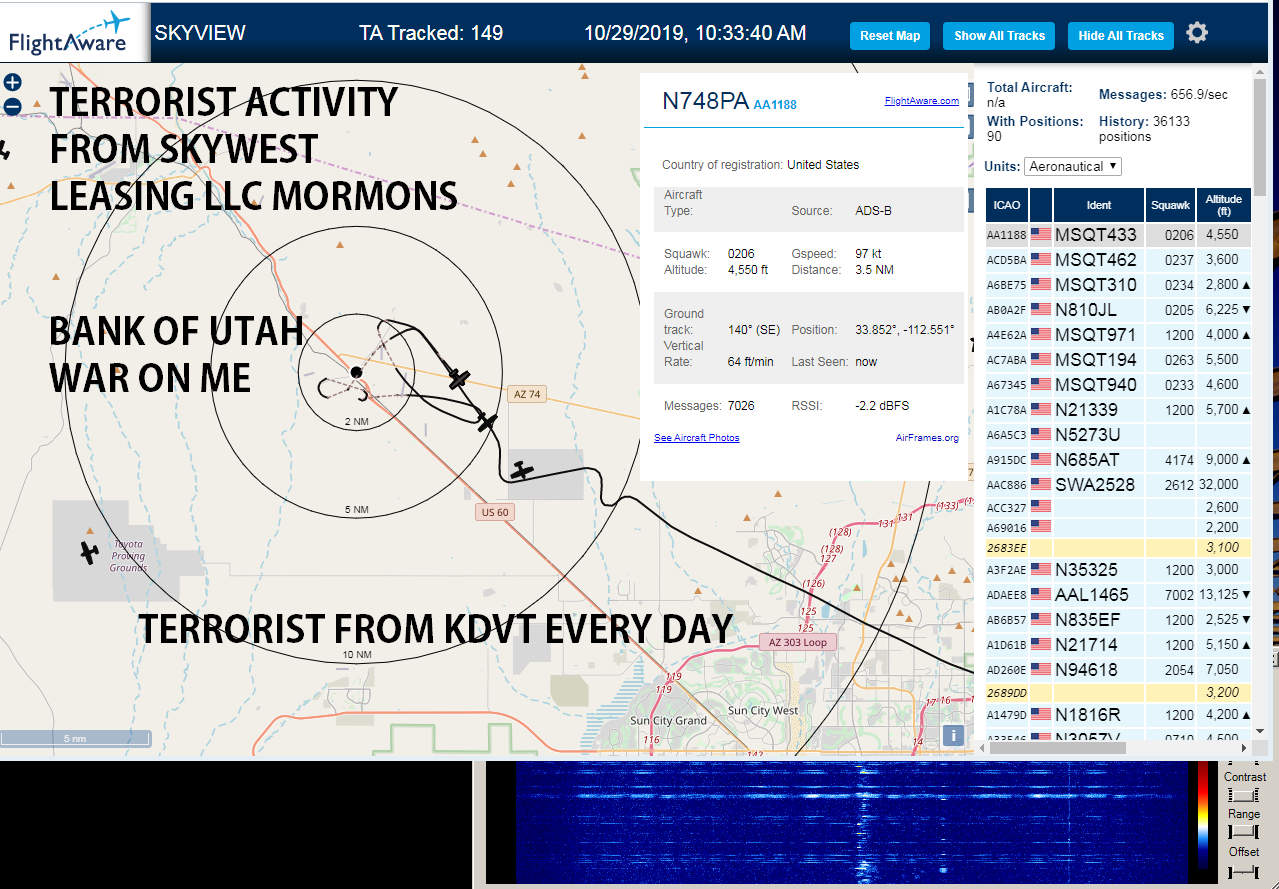Click US flag in ACC327 row
The height and width of the screenshot is (889, 1279).
pyautogui.click(x=1041, y=508)
